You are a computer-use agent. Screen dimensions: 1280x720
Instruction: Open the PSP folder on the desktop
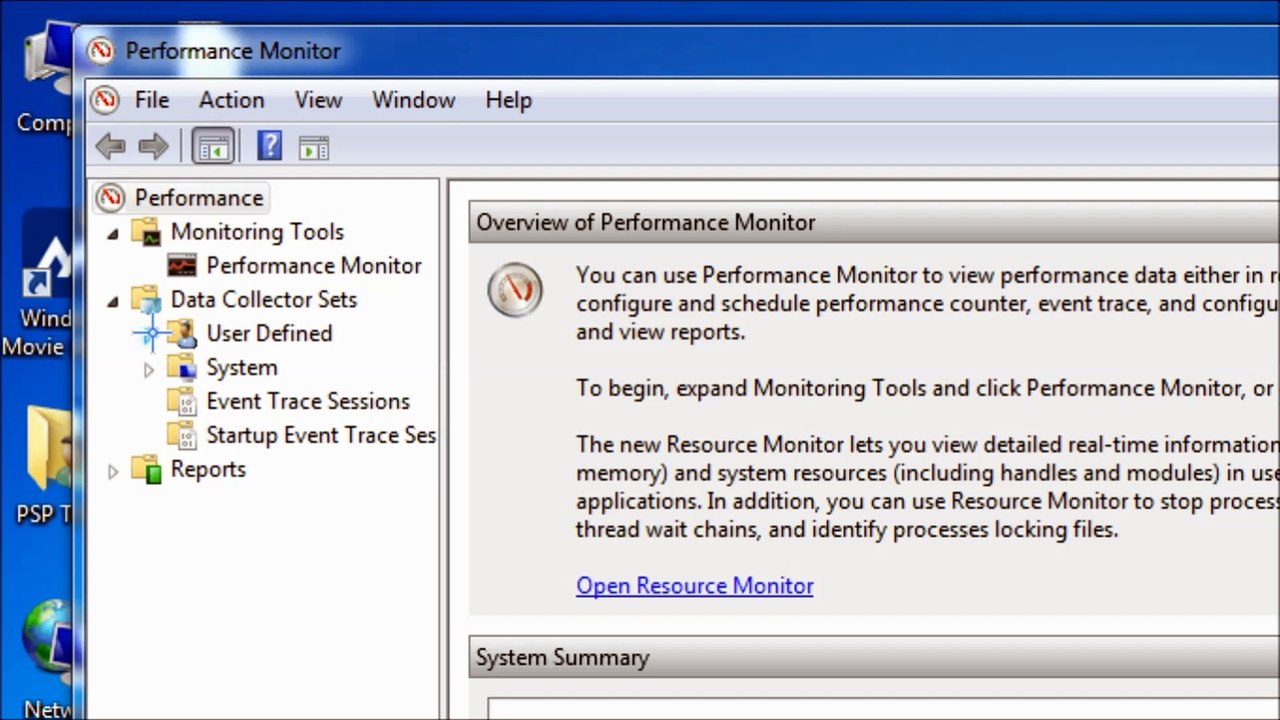click(x=45, y=465)
